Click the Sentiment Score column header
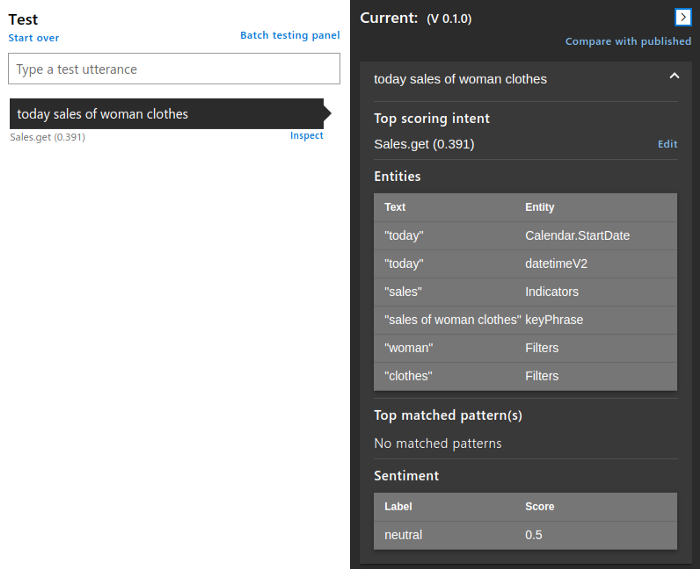Screen dimensions: 700x569 tap(540, 507)
